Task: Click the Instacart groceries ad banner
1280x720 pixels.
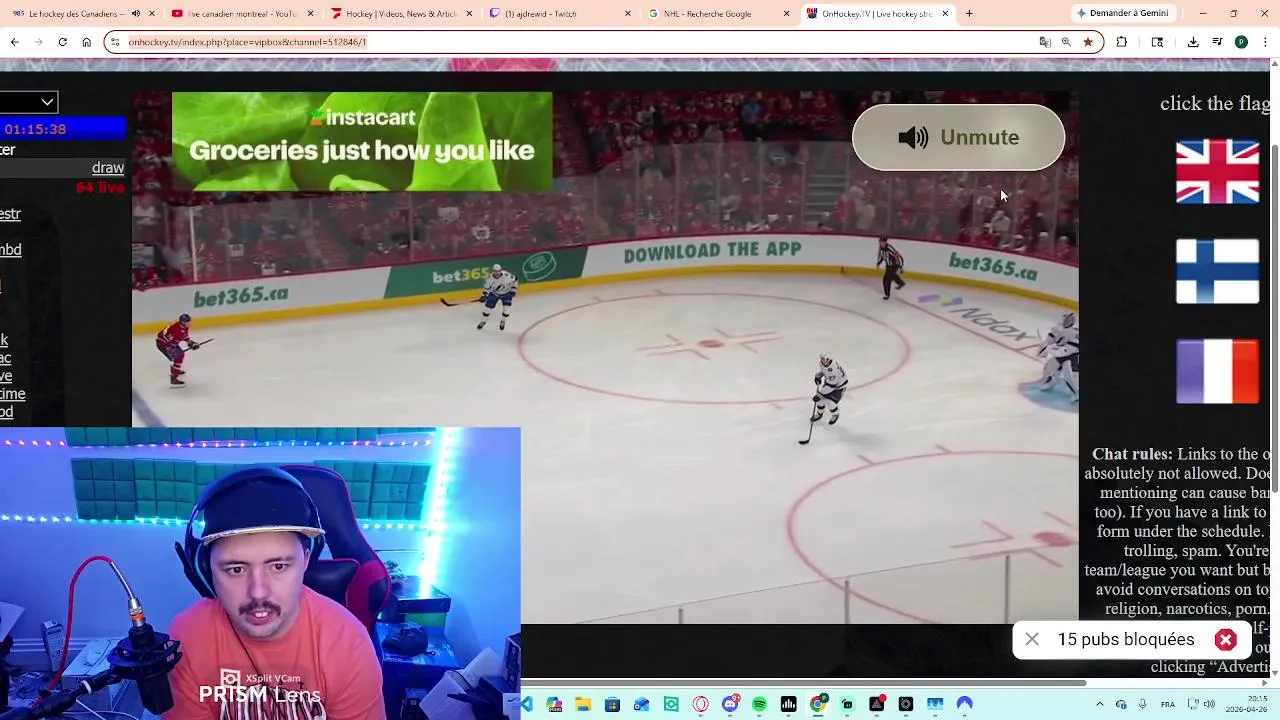Action: coord(362,141)
